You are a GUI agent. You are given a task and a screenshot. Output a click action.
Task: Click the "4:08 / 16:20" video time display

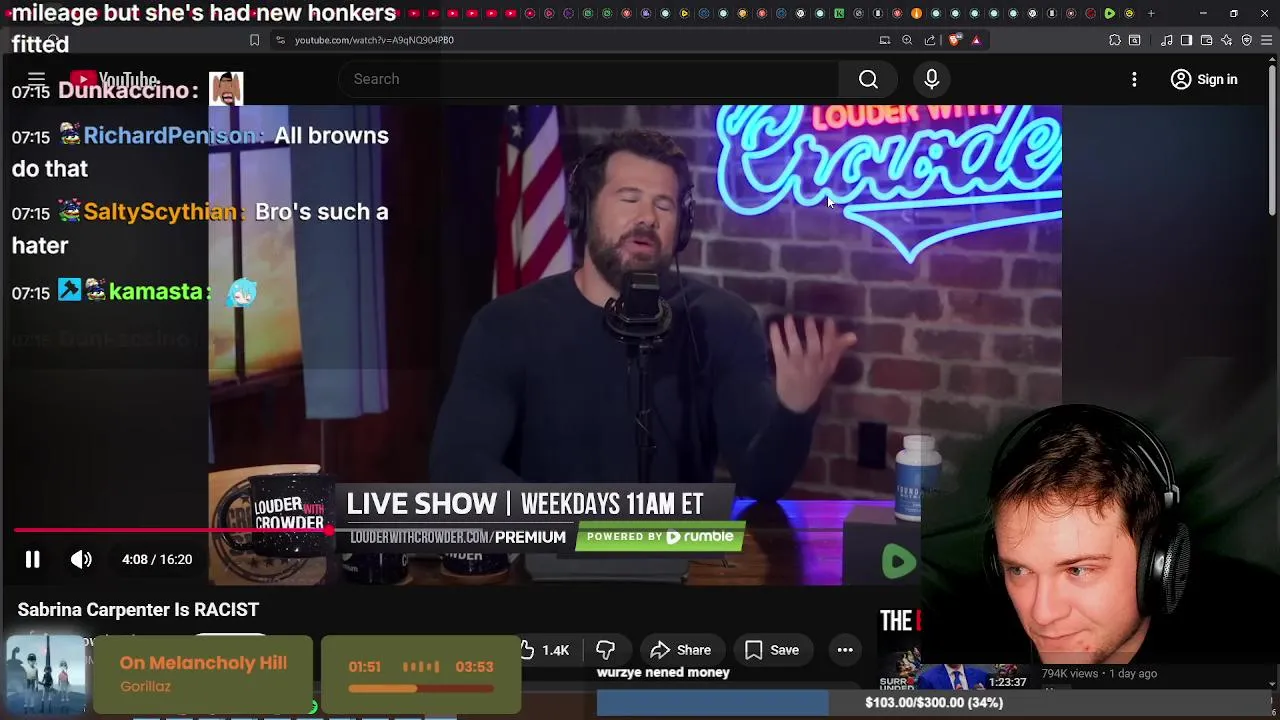(157, 560)
